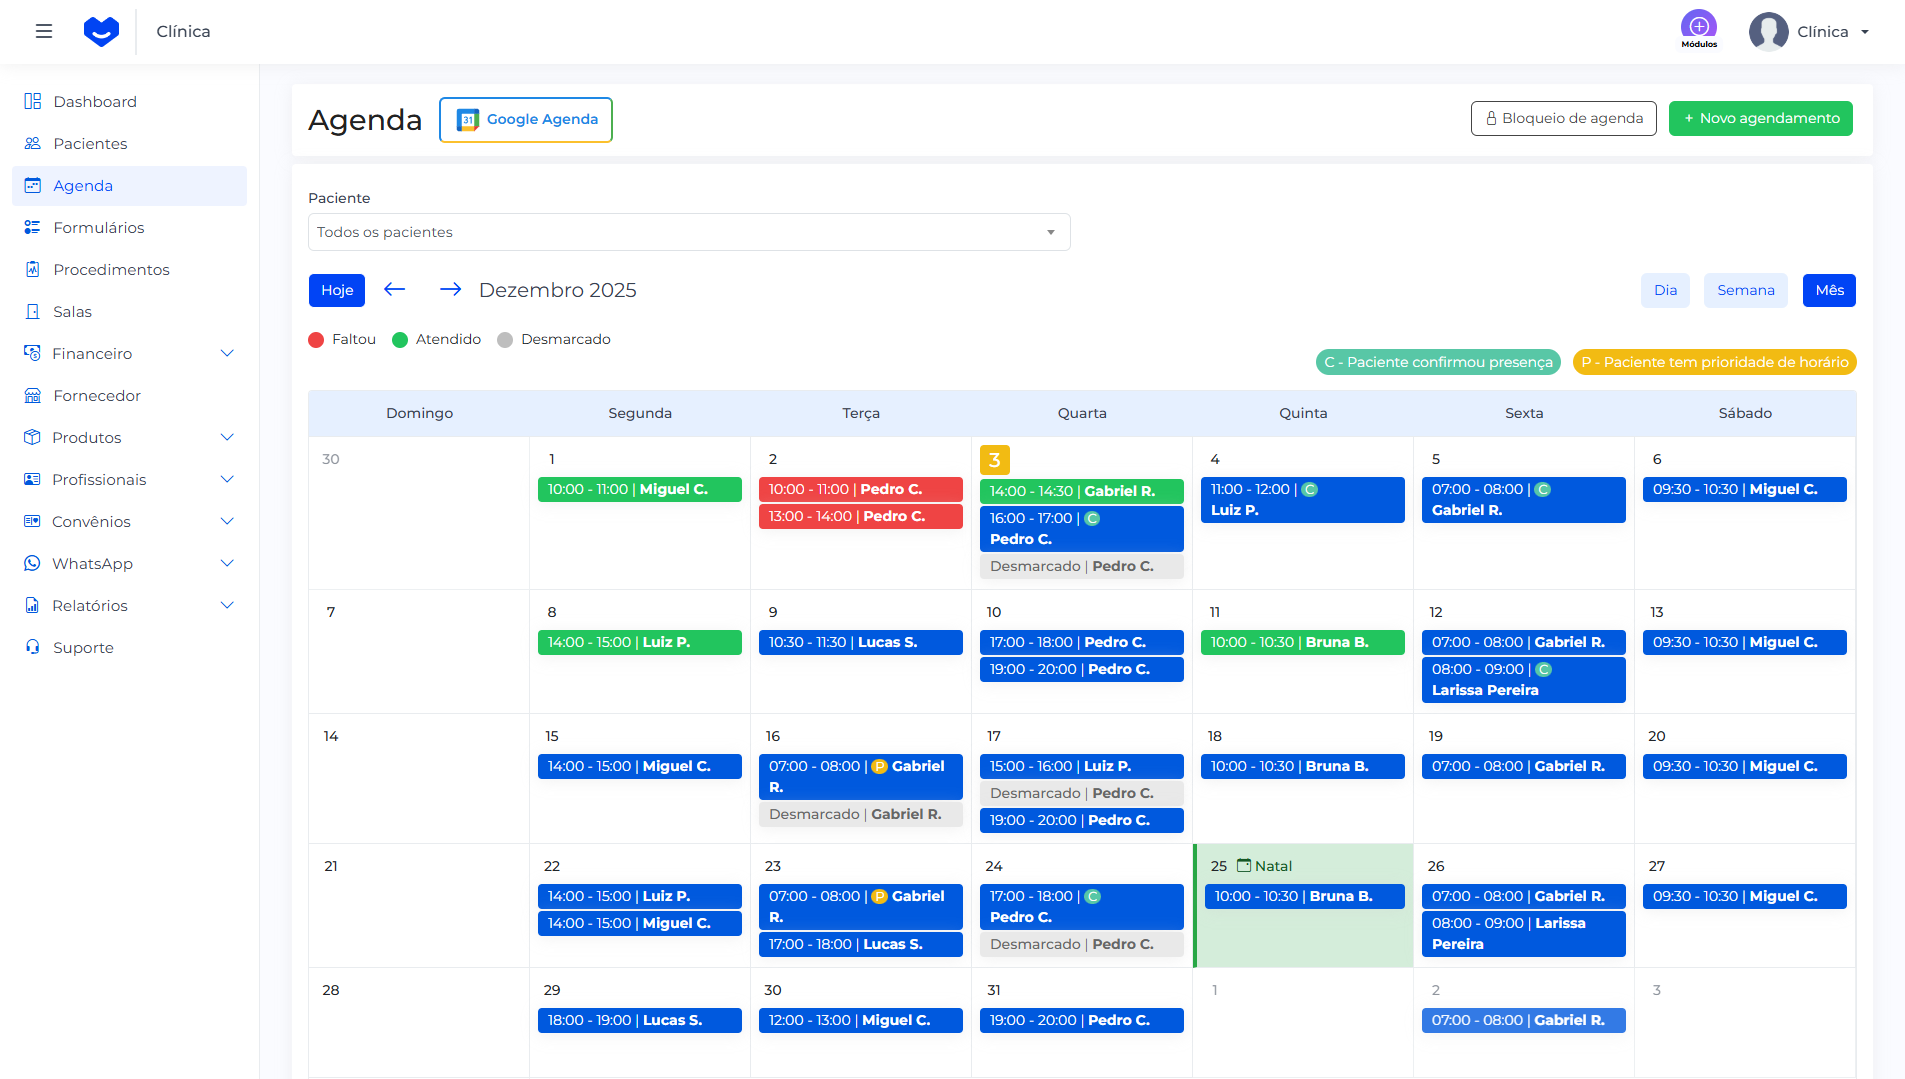The image size is (1905, 1079).
Task: Open the Todos os pacientes dropdown
Action: (x=688, y=232)
